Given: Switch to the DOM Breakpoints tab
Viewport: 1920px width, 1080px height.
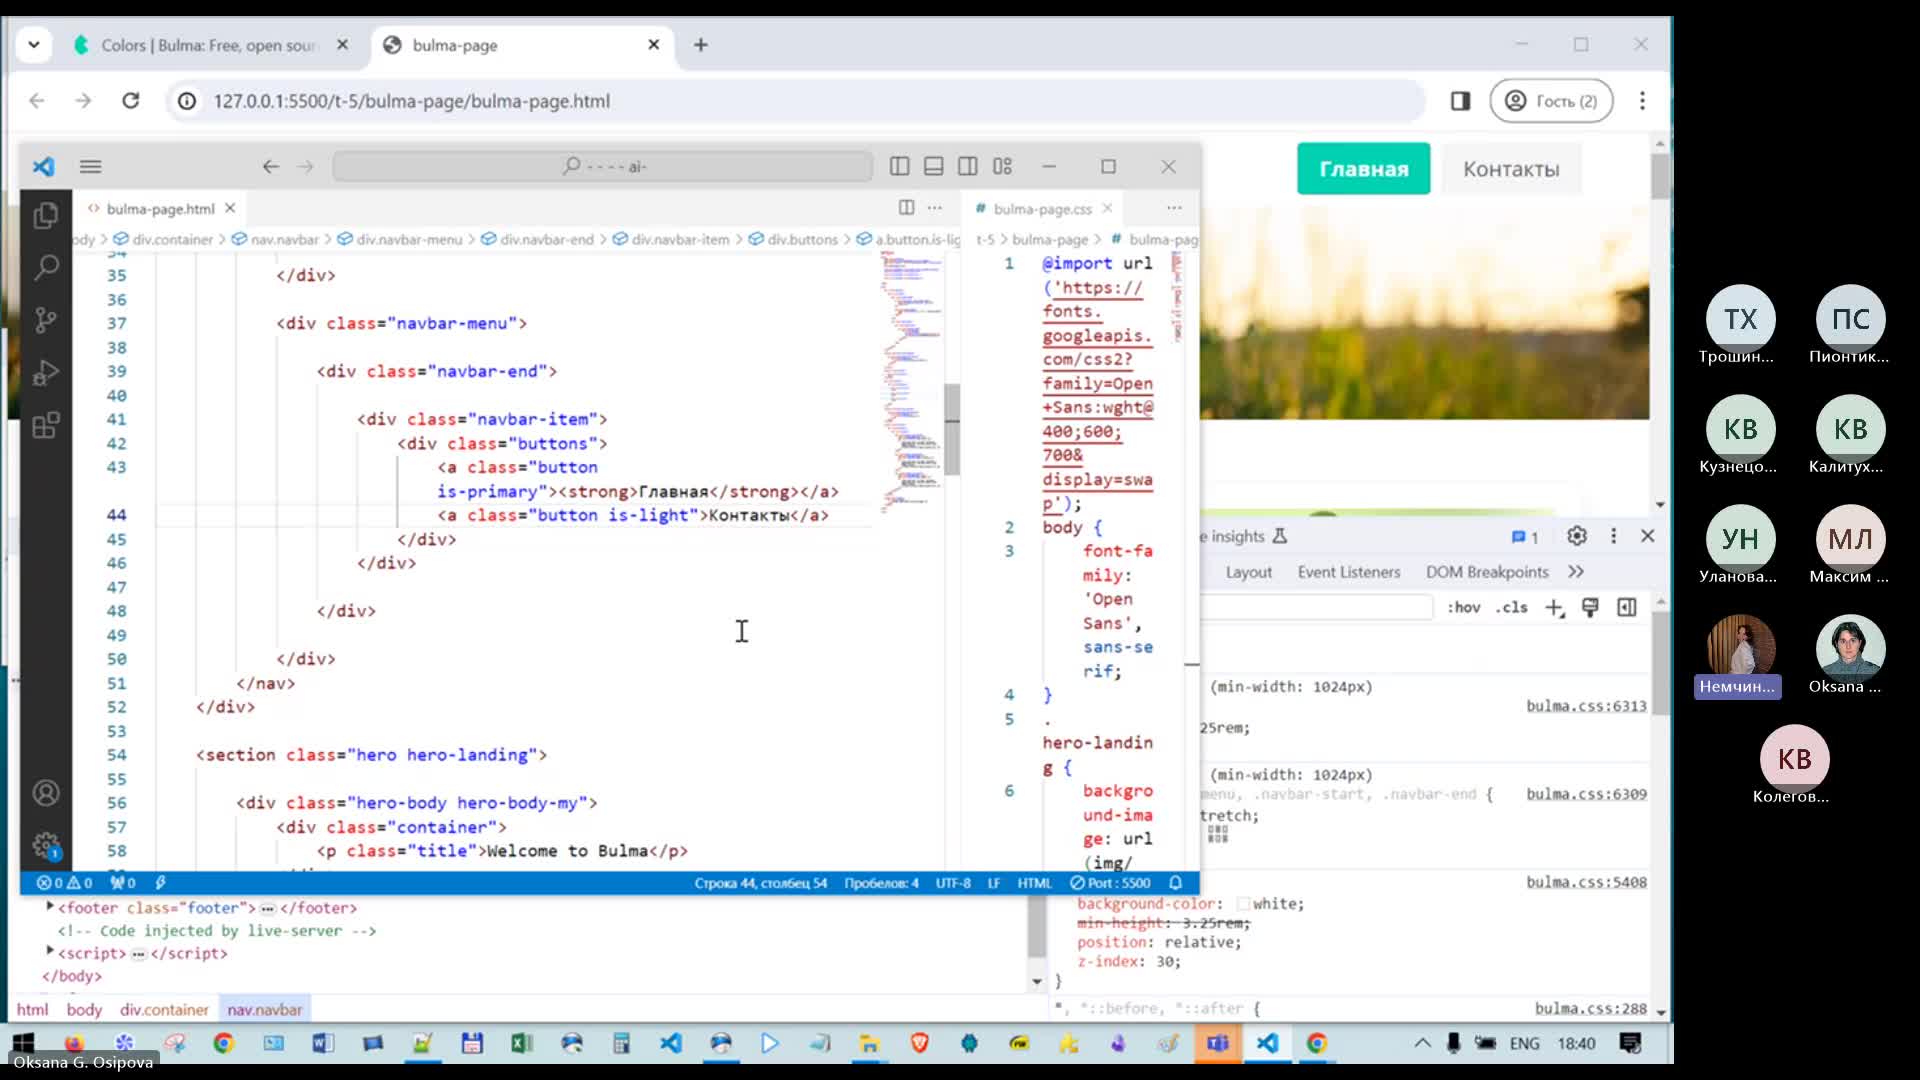Looking at the screenshot, I should tap(1487, 572).
